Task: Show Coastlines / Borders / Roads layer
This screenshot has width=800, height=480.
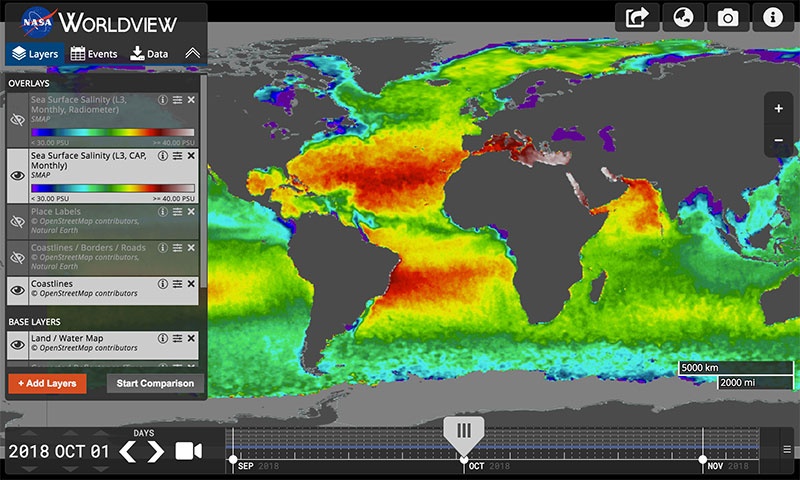Action: [x=17, y=258]
